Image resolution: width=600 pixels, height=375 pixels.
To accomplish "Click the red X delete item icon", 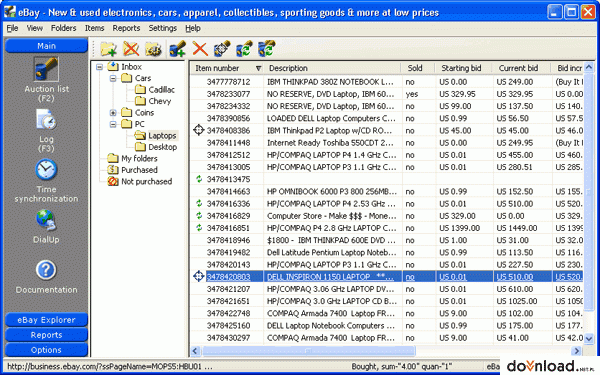I will tap(200, 49).
